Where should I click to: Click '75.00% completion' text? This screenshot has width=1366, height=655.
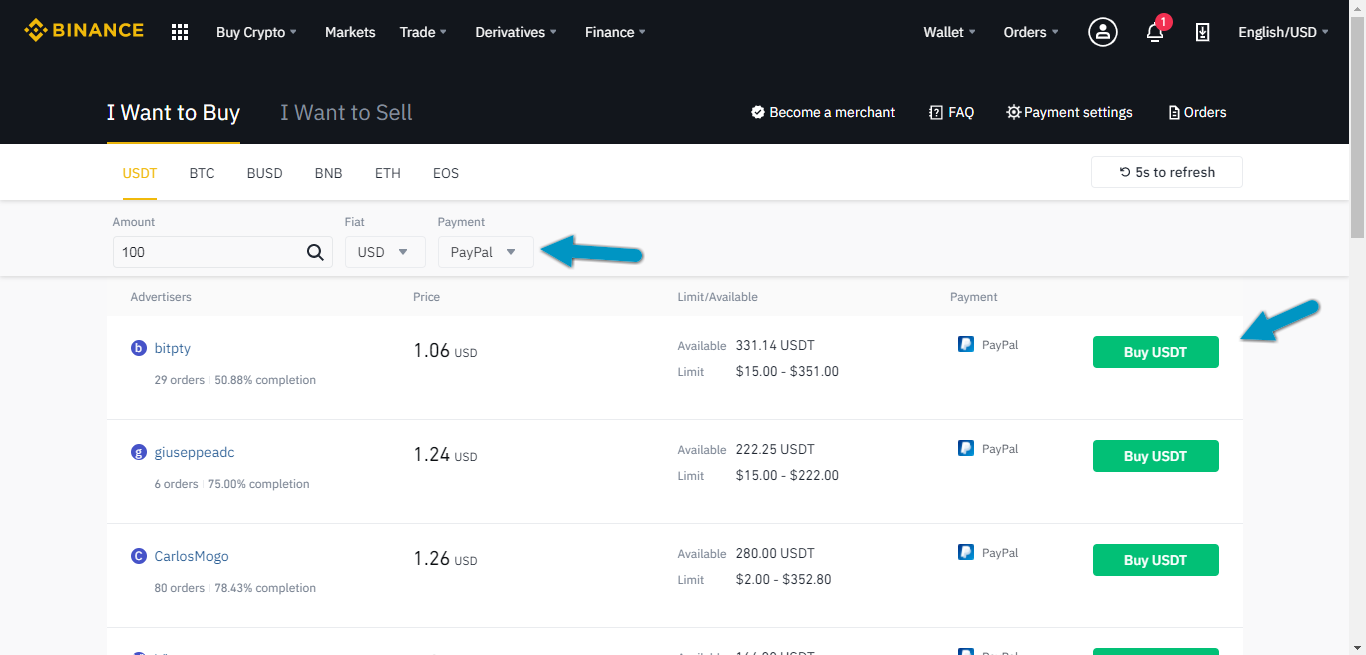point(259,484)
